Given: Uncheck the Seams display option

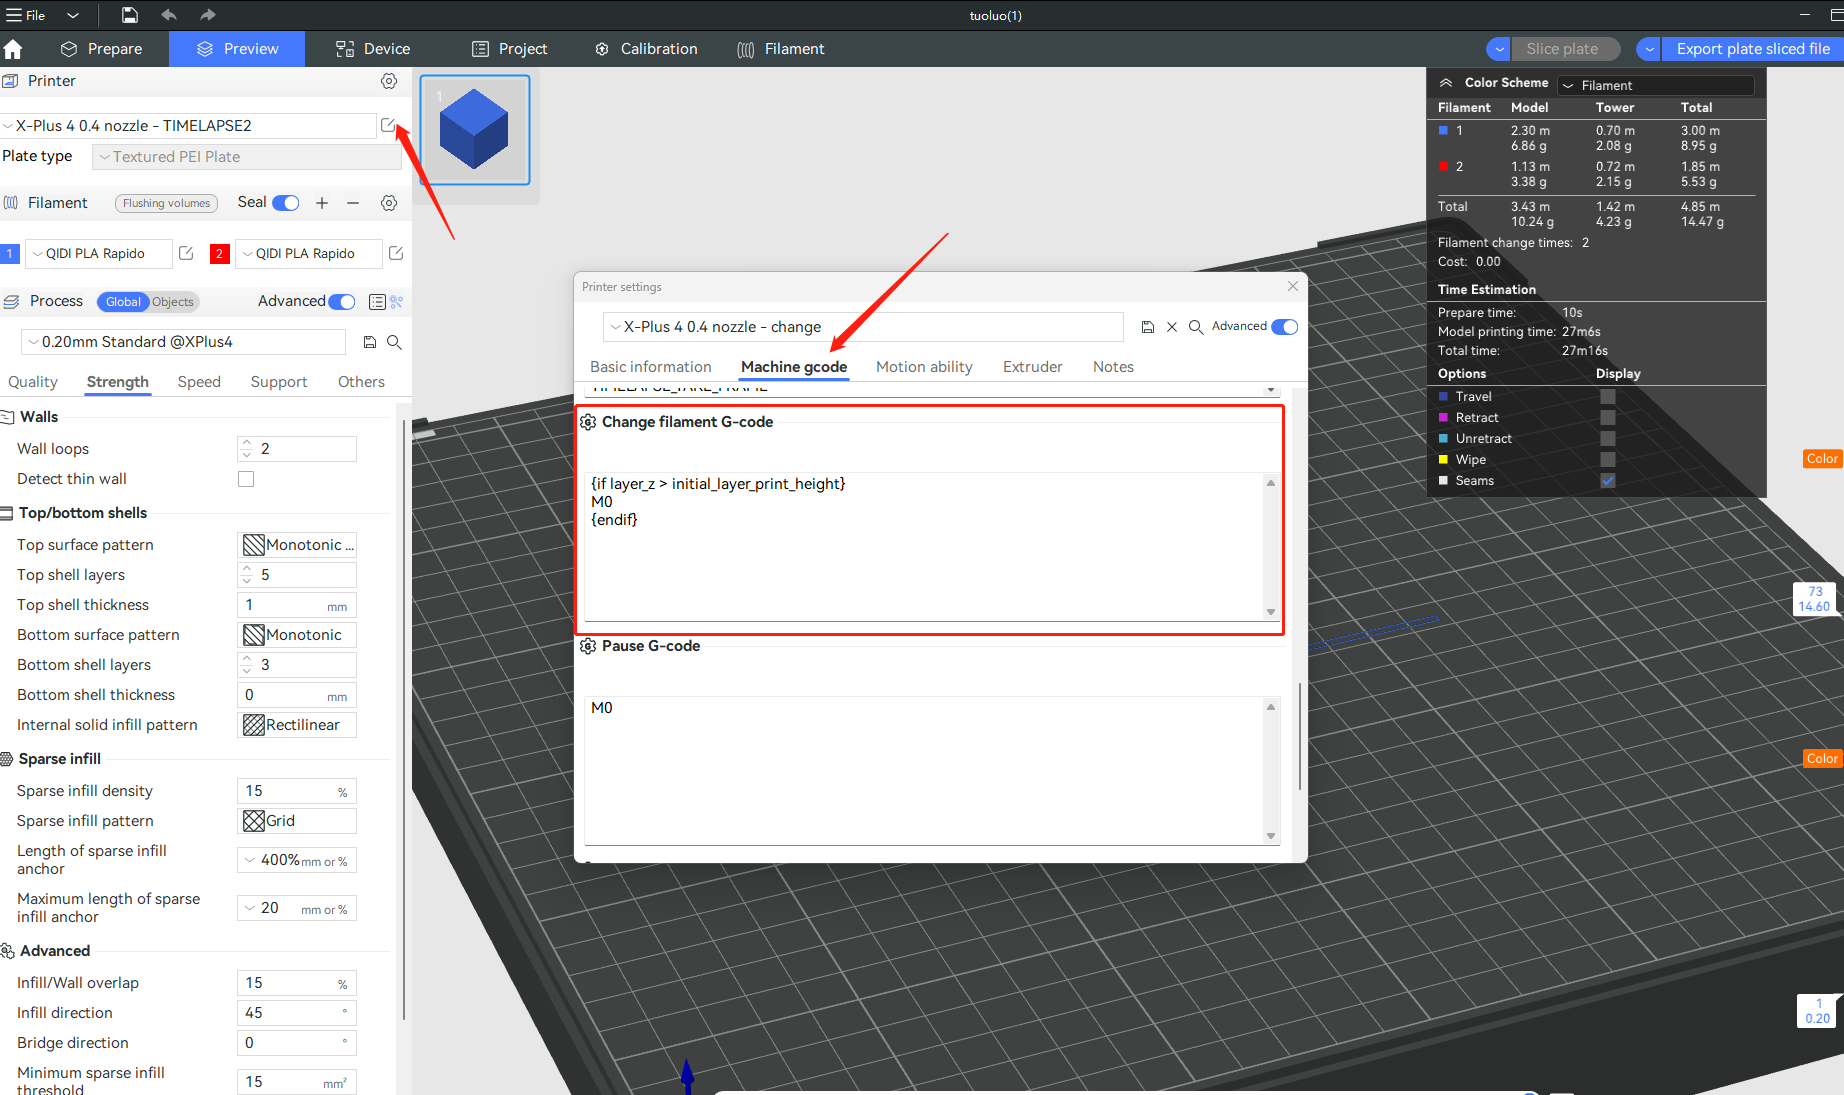Looking at the screenshot, I should coord(1608,480).
